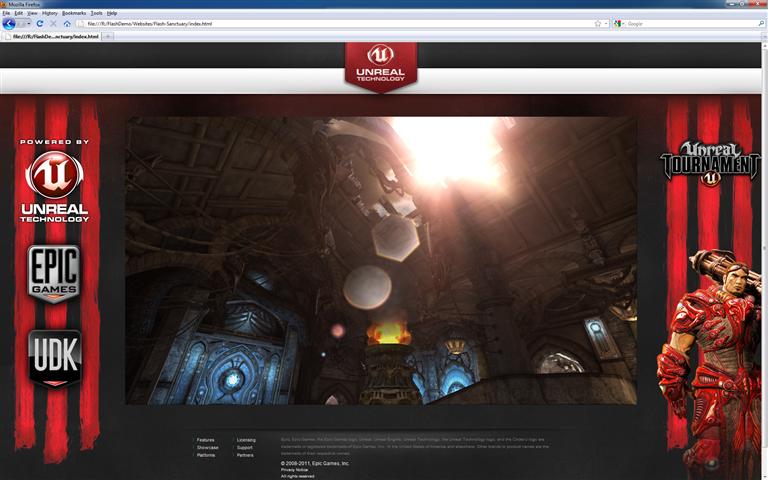The image size is (768, 480).
Task: Click the browser Back button
Action: coord(9,23)
